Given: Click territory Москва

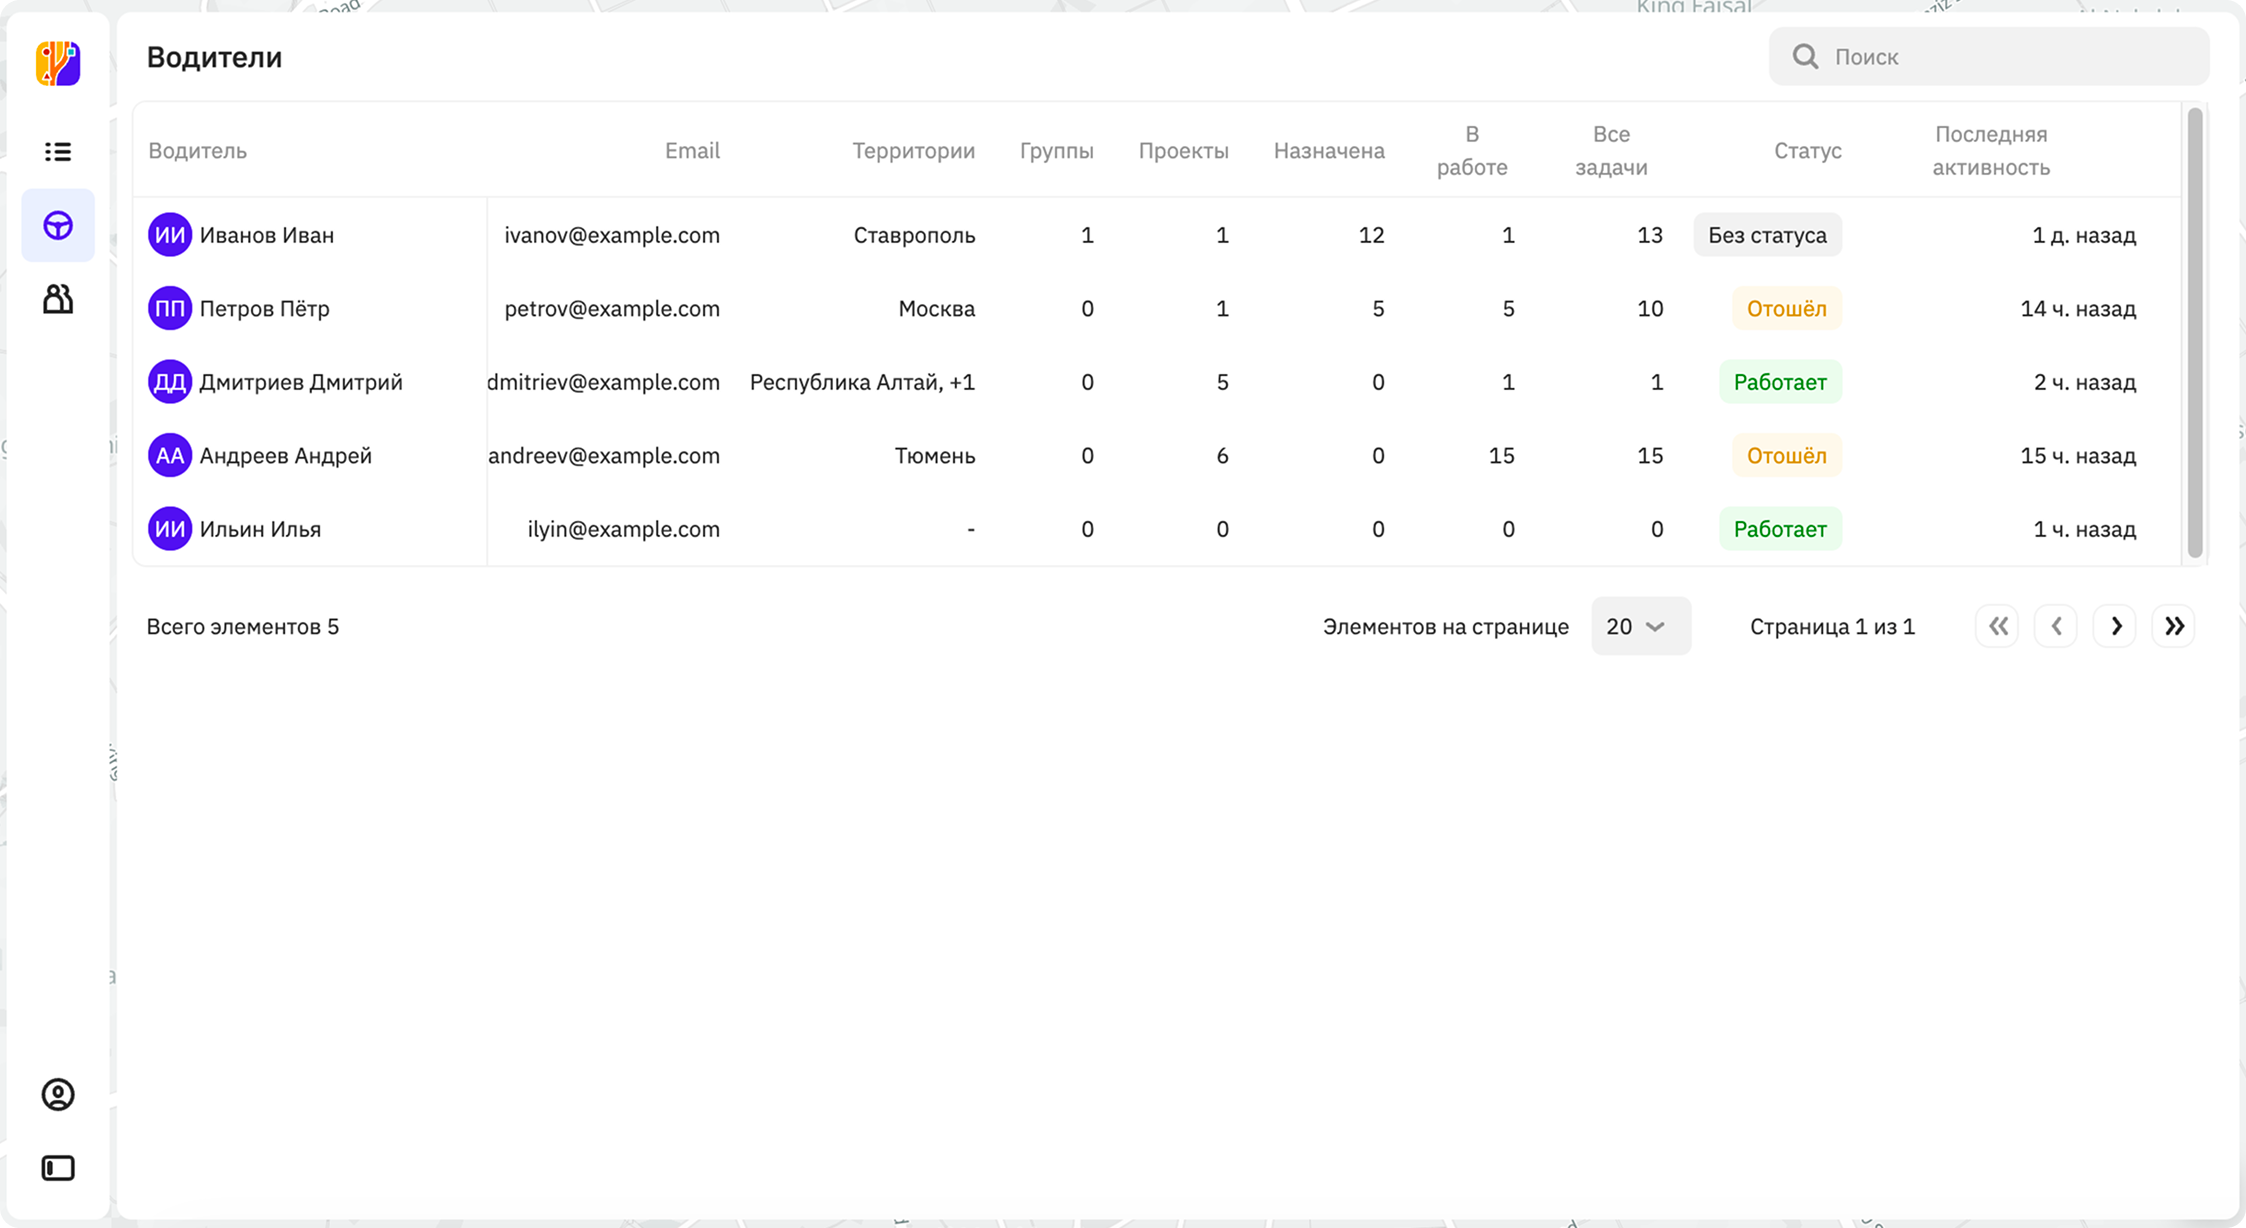Looking at the screenshot, I should 936,308.
